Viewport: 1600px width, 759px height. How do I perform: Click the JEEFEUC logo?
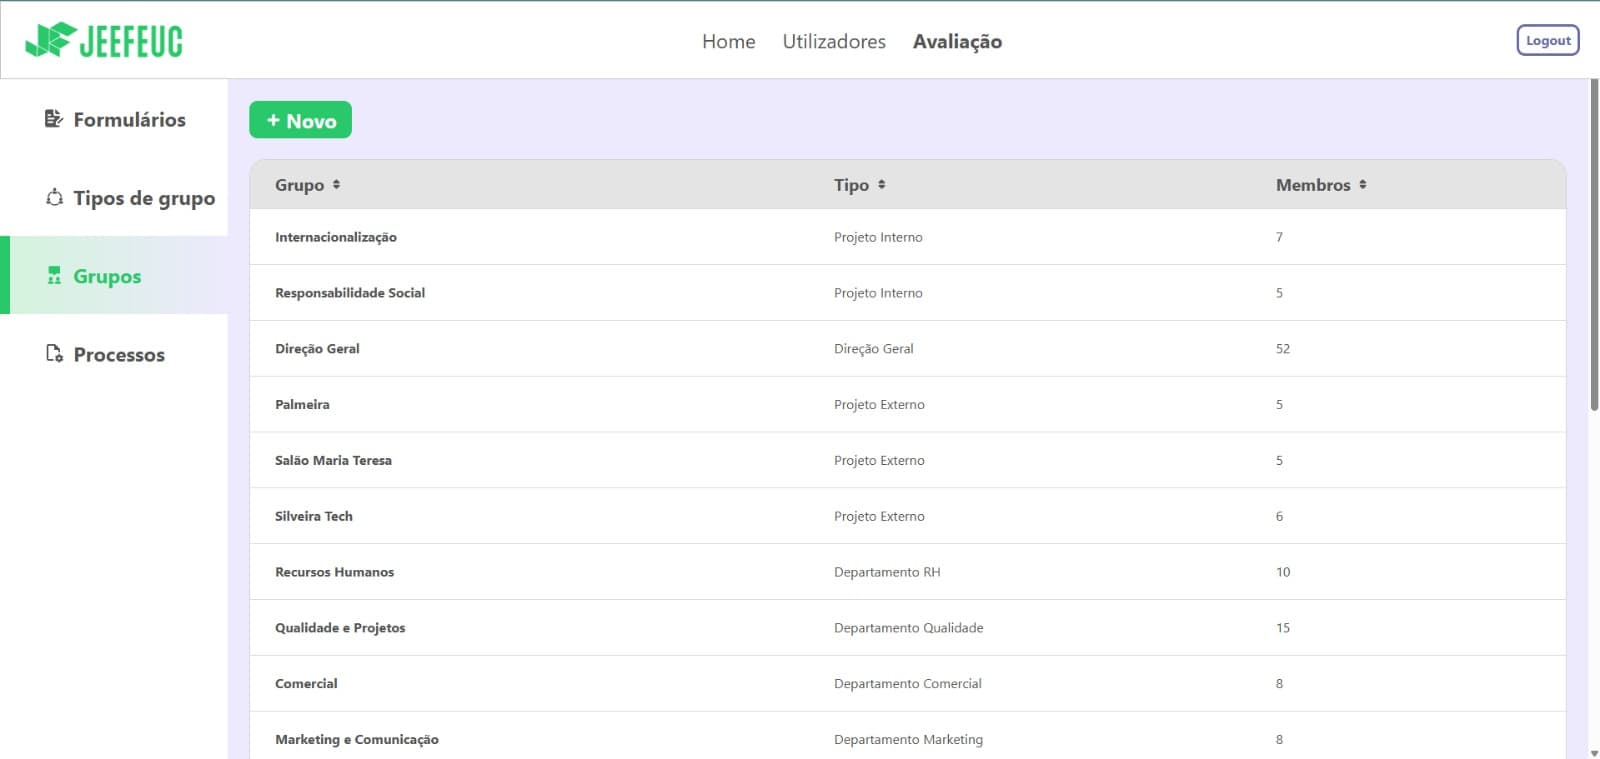[x=104, y=41]
